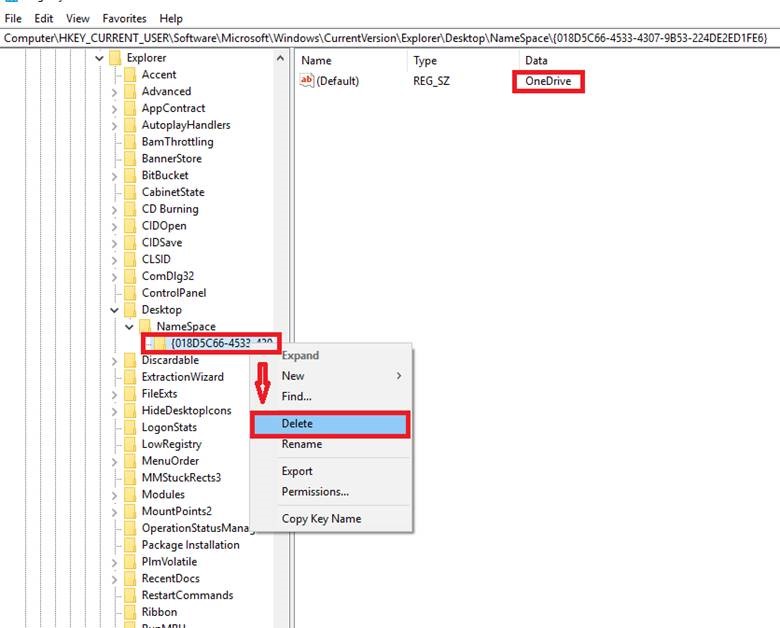Select the OperationStatusManager key label
The width and height of the screenshot is (780, 628).
pos(197,528)
